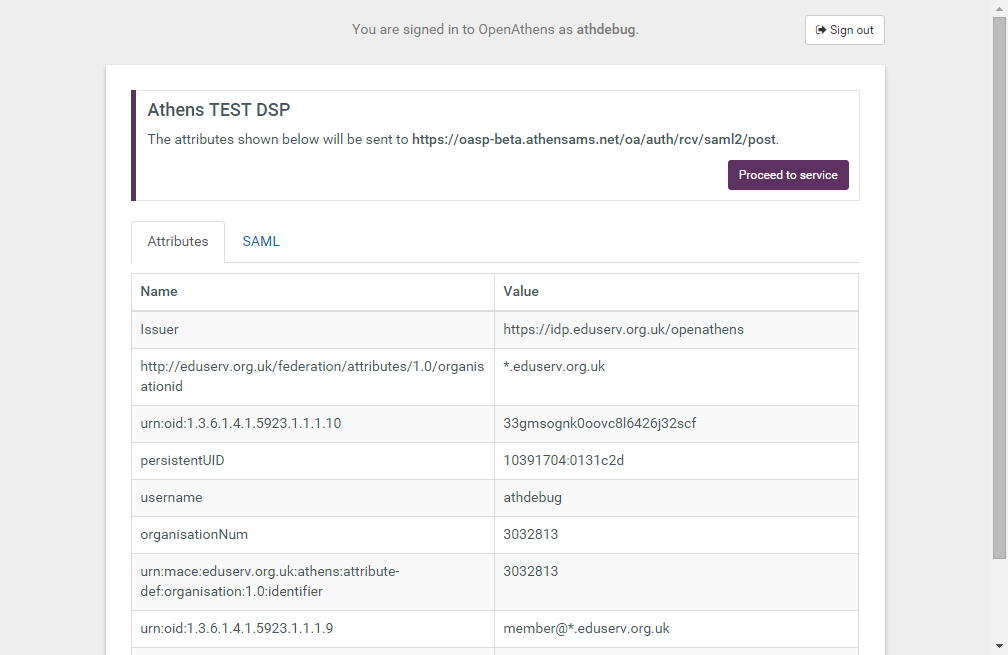The height and width of the screenshot is (655, 1008).
Task: Click the username attribute name cell
Action: click(171, 497)
